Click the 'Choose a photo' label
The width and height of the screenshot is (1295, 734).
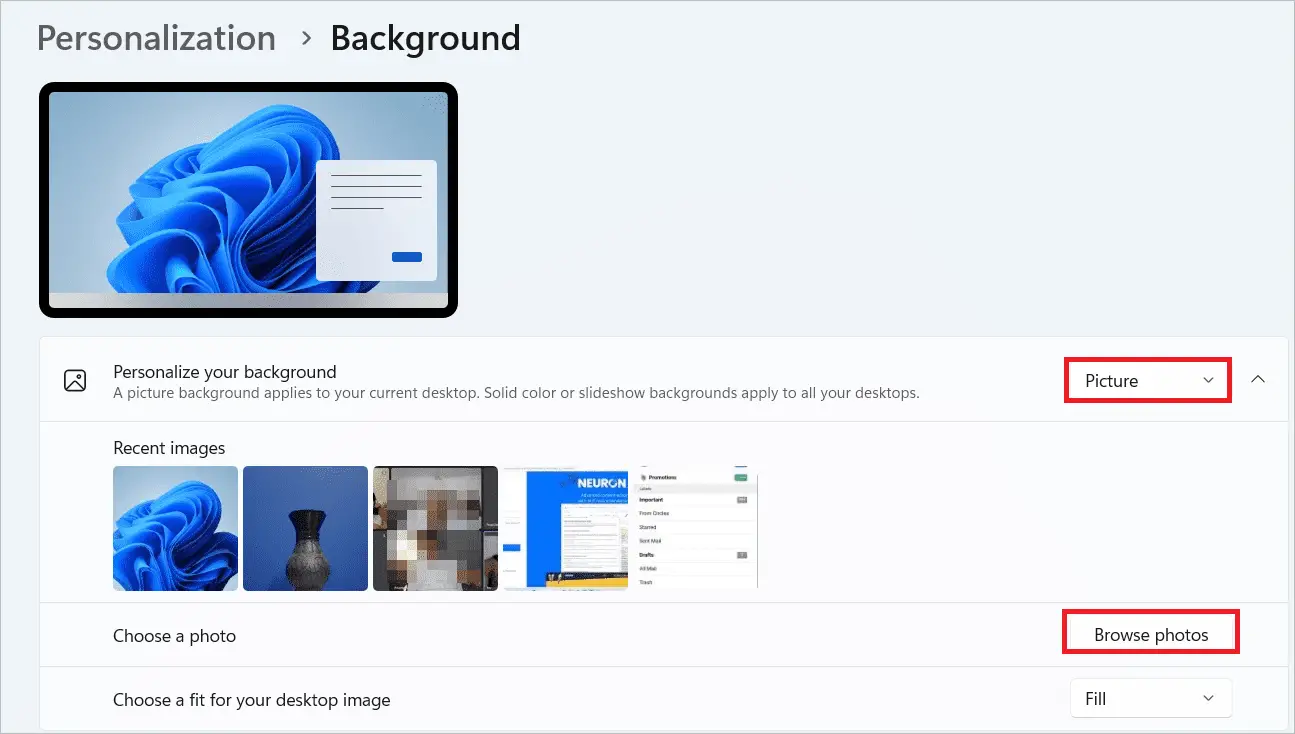174,636
